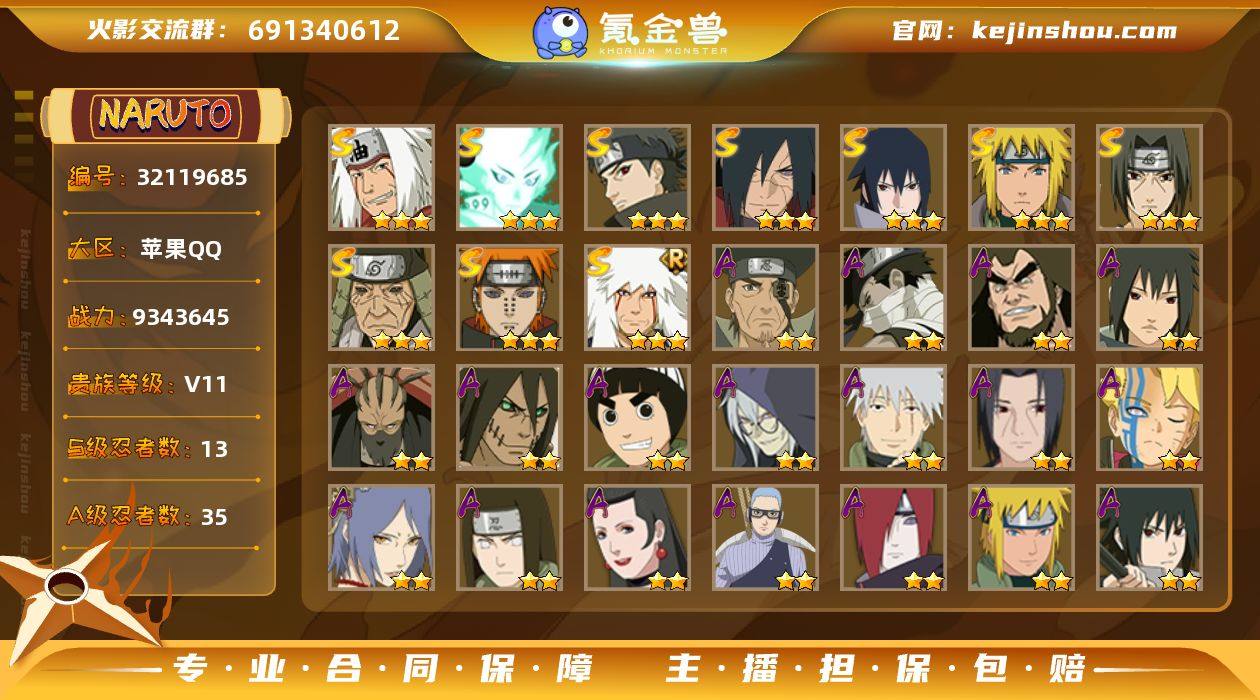Select blue-haired Konan portrait
The width and height of the screenshot is (1260, 700).
click(381, 538)
